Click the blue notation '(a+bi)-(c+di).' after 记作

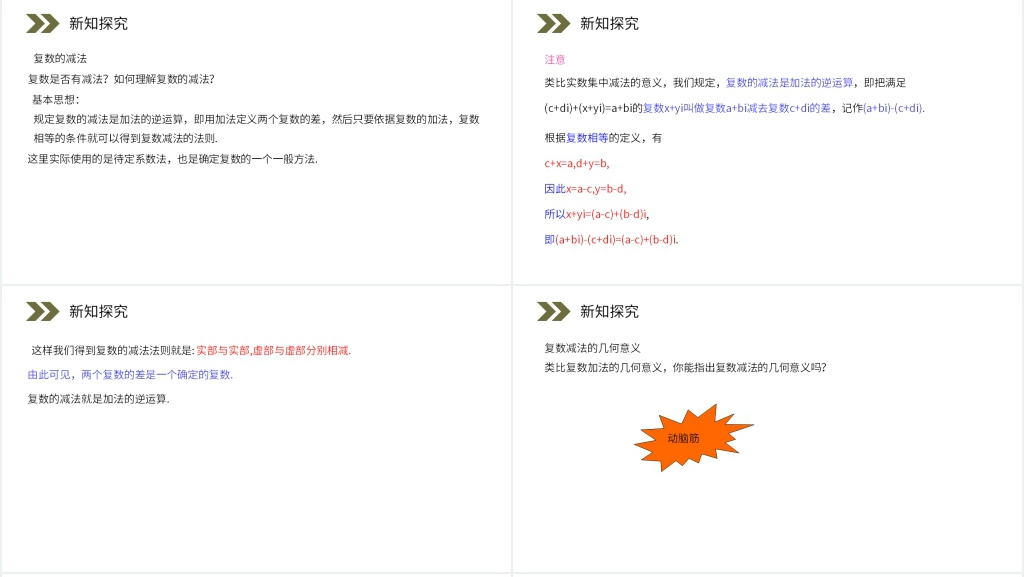[893, 108]
